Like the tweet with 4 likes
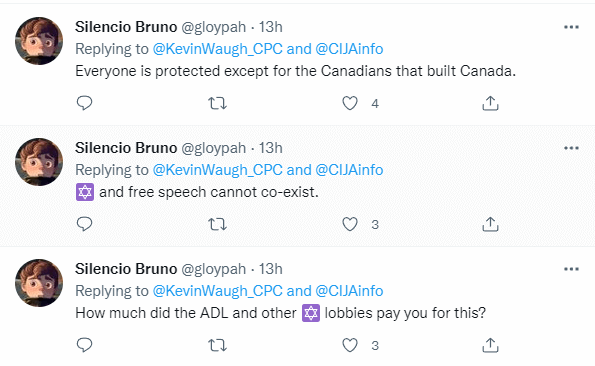The width and height of the screenshot is (595, 366). [350, 103]
